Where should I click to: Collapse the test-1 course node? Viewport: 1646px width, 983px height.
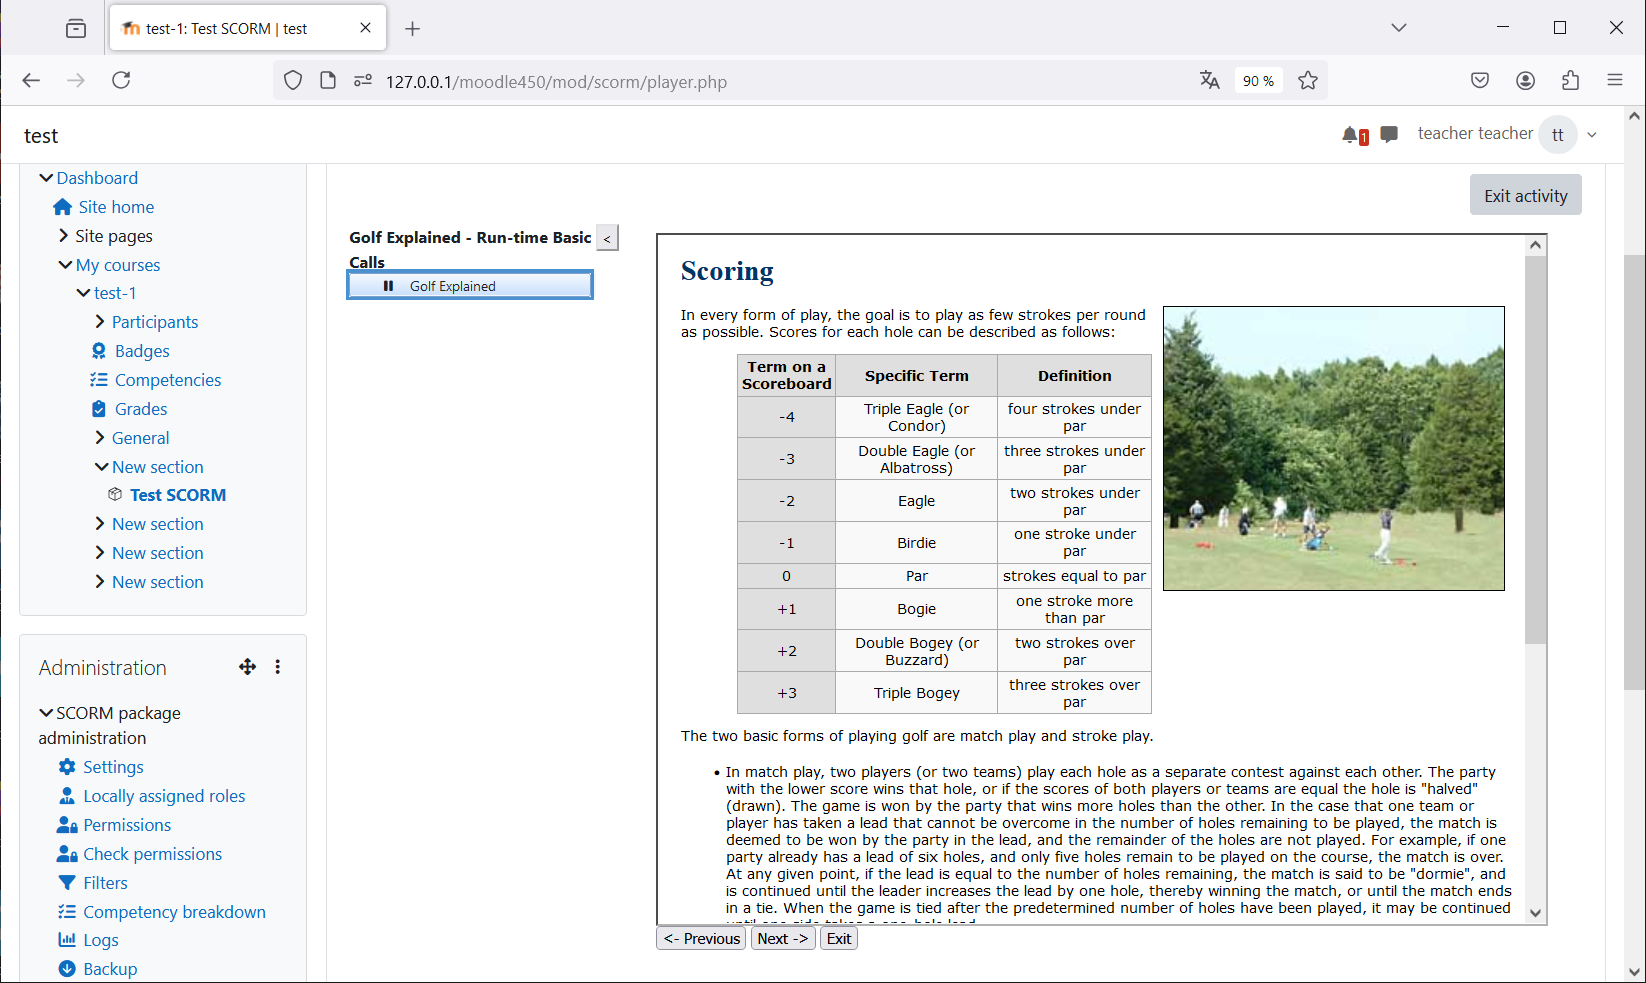pos(83,293)
